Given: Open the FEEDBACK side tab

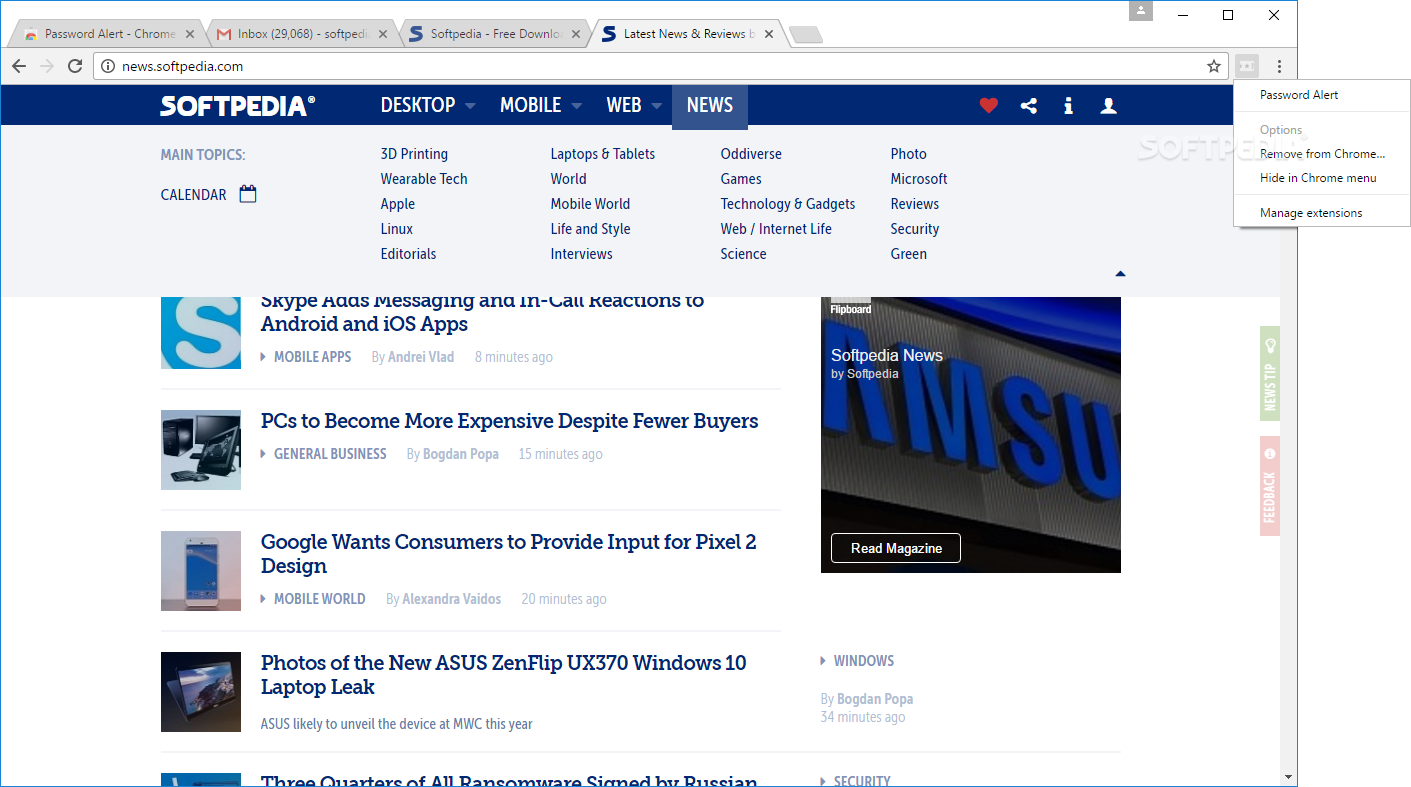Looking at the screenshot, I should [x=1270, y=486].
